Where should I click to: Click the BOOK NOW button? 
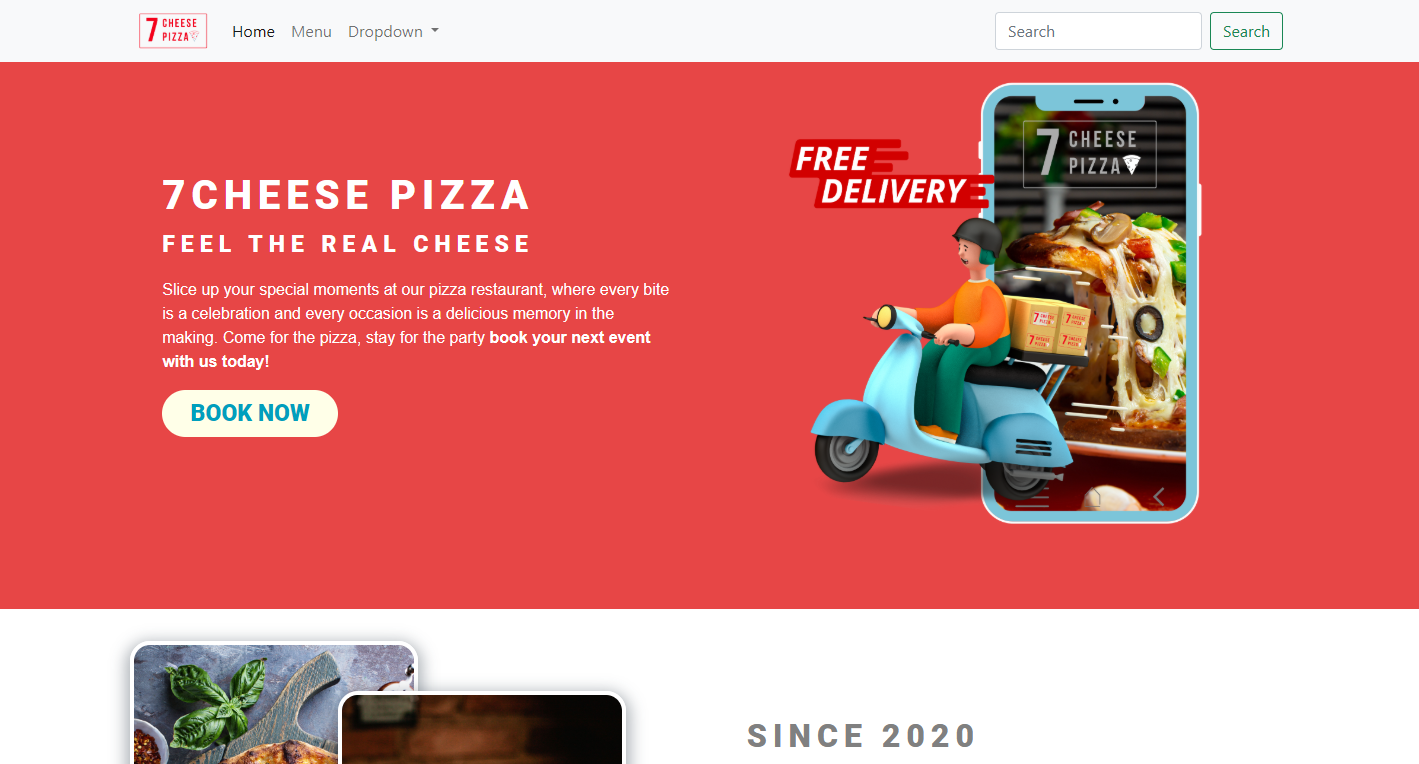(250, 413)
